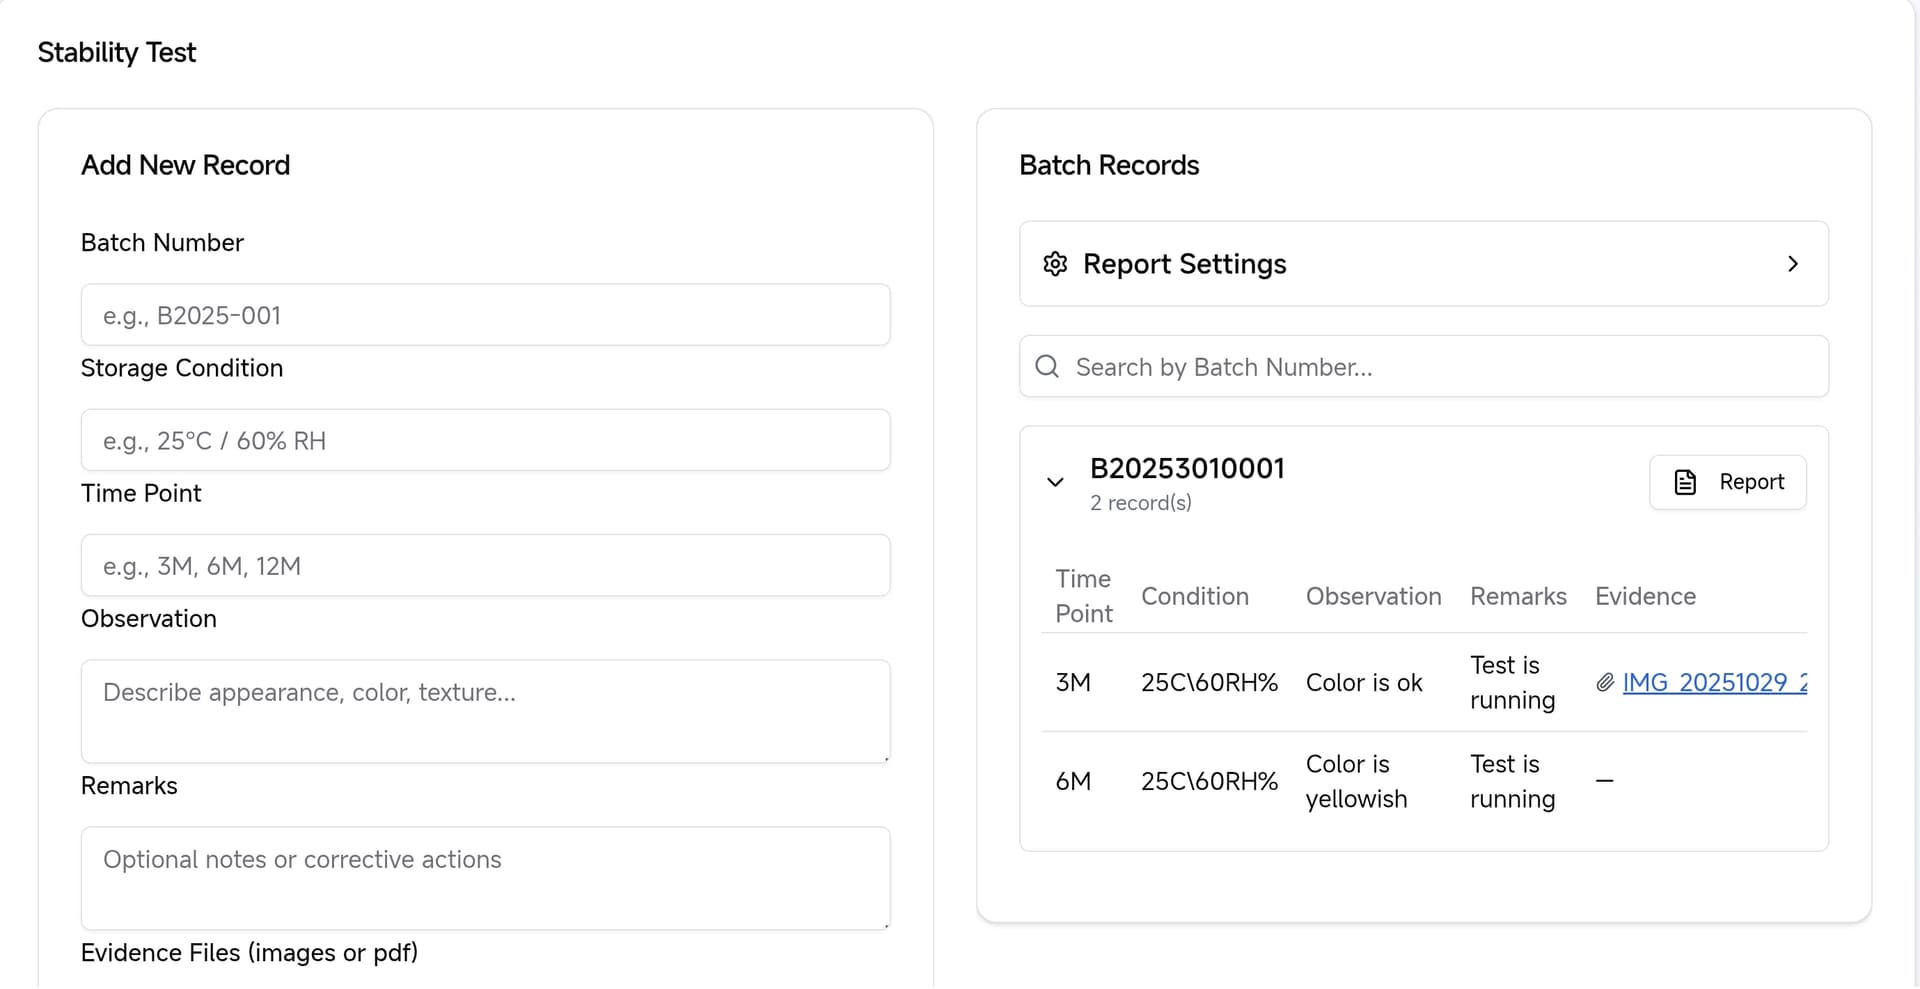Click the Time Point input field
The width and height of the screenshot is (1920, 989).
[x=485, y=565]
